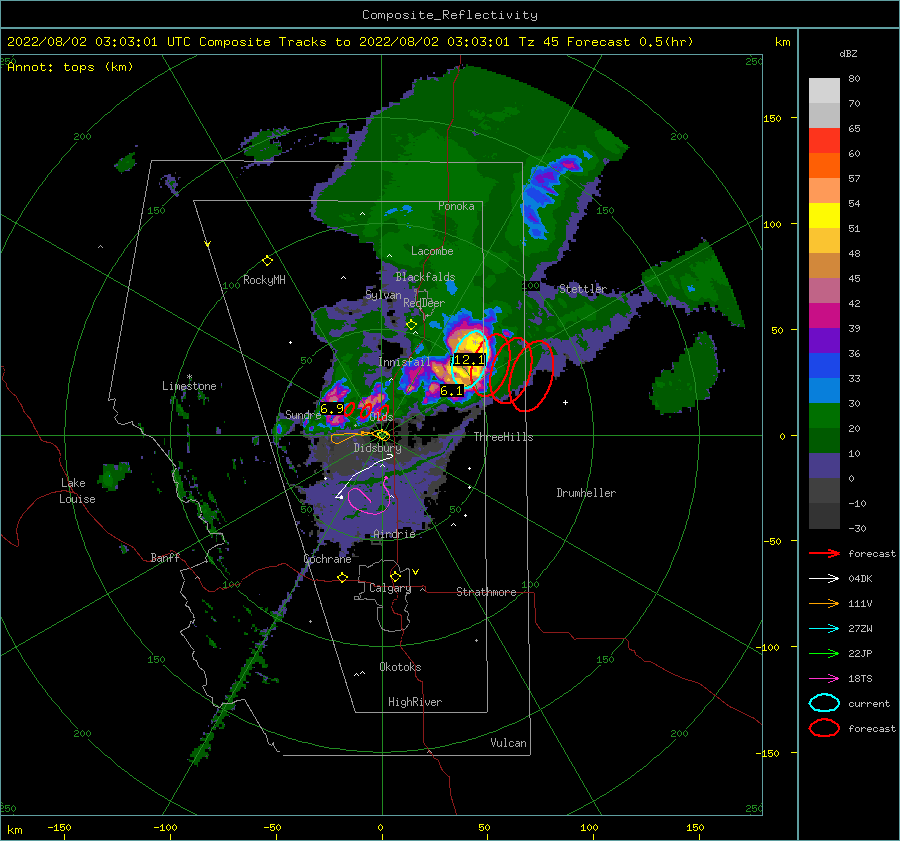Click the 65 dBZ gray swatch
Viewport: 900px width, 841px height.
coord(824,115)
